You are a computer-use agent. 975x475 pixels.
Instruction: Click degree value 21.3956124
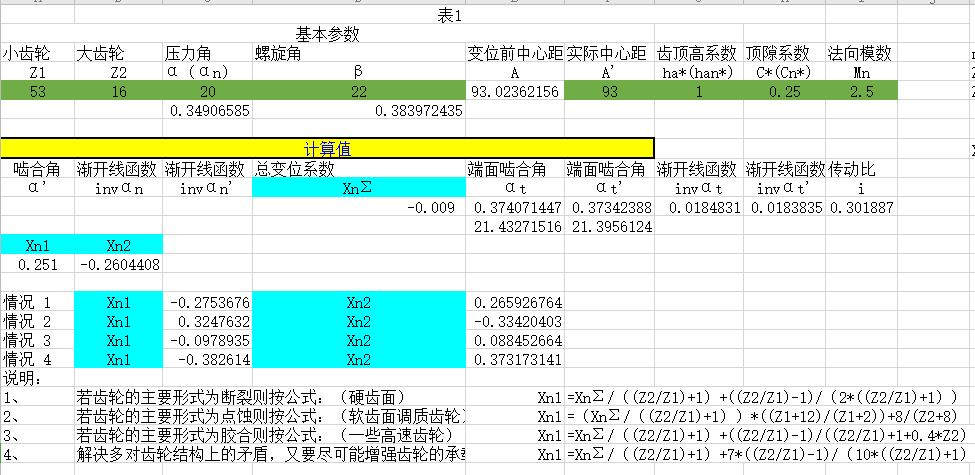609,226
